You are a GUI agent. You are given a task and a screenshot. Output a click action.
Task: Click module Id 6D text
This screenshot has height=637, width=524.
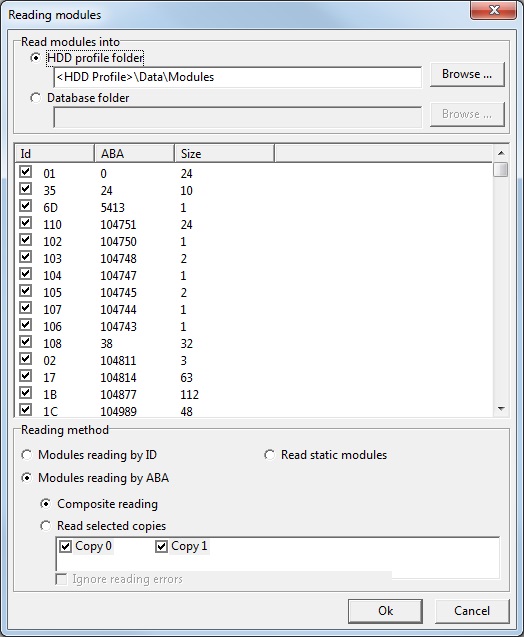coord(50,208)
